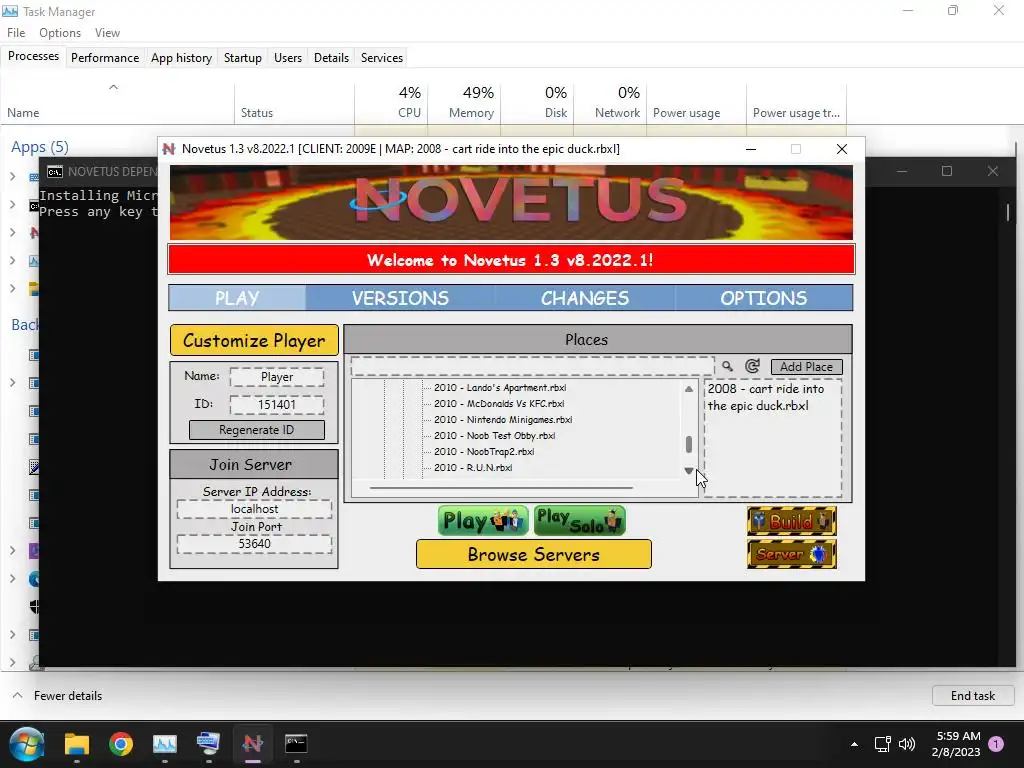The image size is (1024, 768).
Task: Open the Task Manager taskbar icon
Action: pyautogui.click(x=165, y=744)
